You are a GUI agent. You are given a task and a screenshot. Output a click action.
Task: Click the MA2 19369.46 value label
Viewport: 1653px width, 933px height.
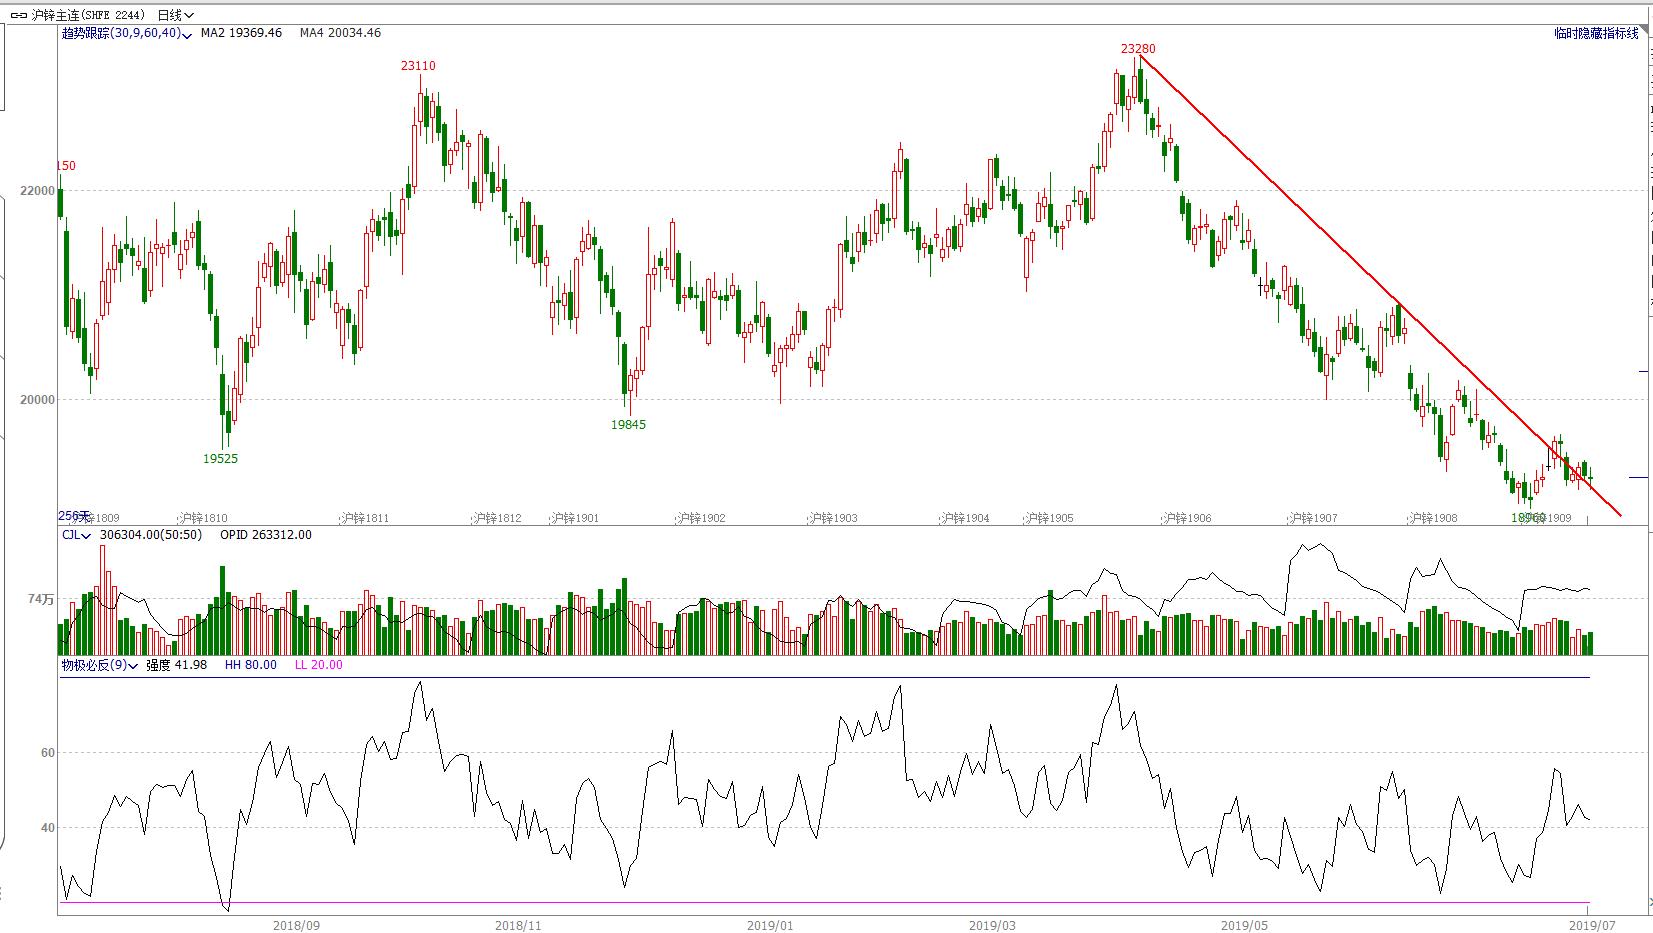pos(241,33)
